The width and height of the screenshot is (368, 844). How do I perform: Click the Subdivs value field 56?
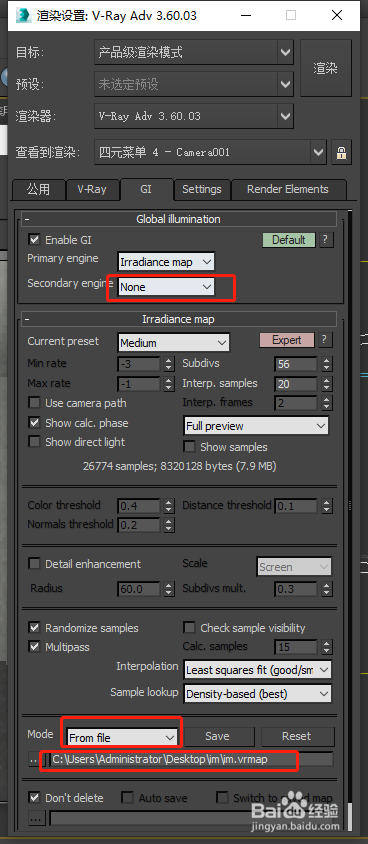[295, 364]
